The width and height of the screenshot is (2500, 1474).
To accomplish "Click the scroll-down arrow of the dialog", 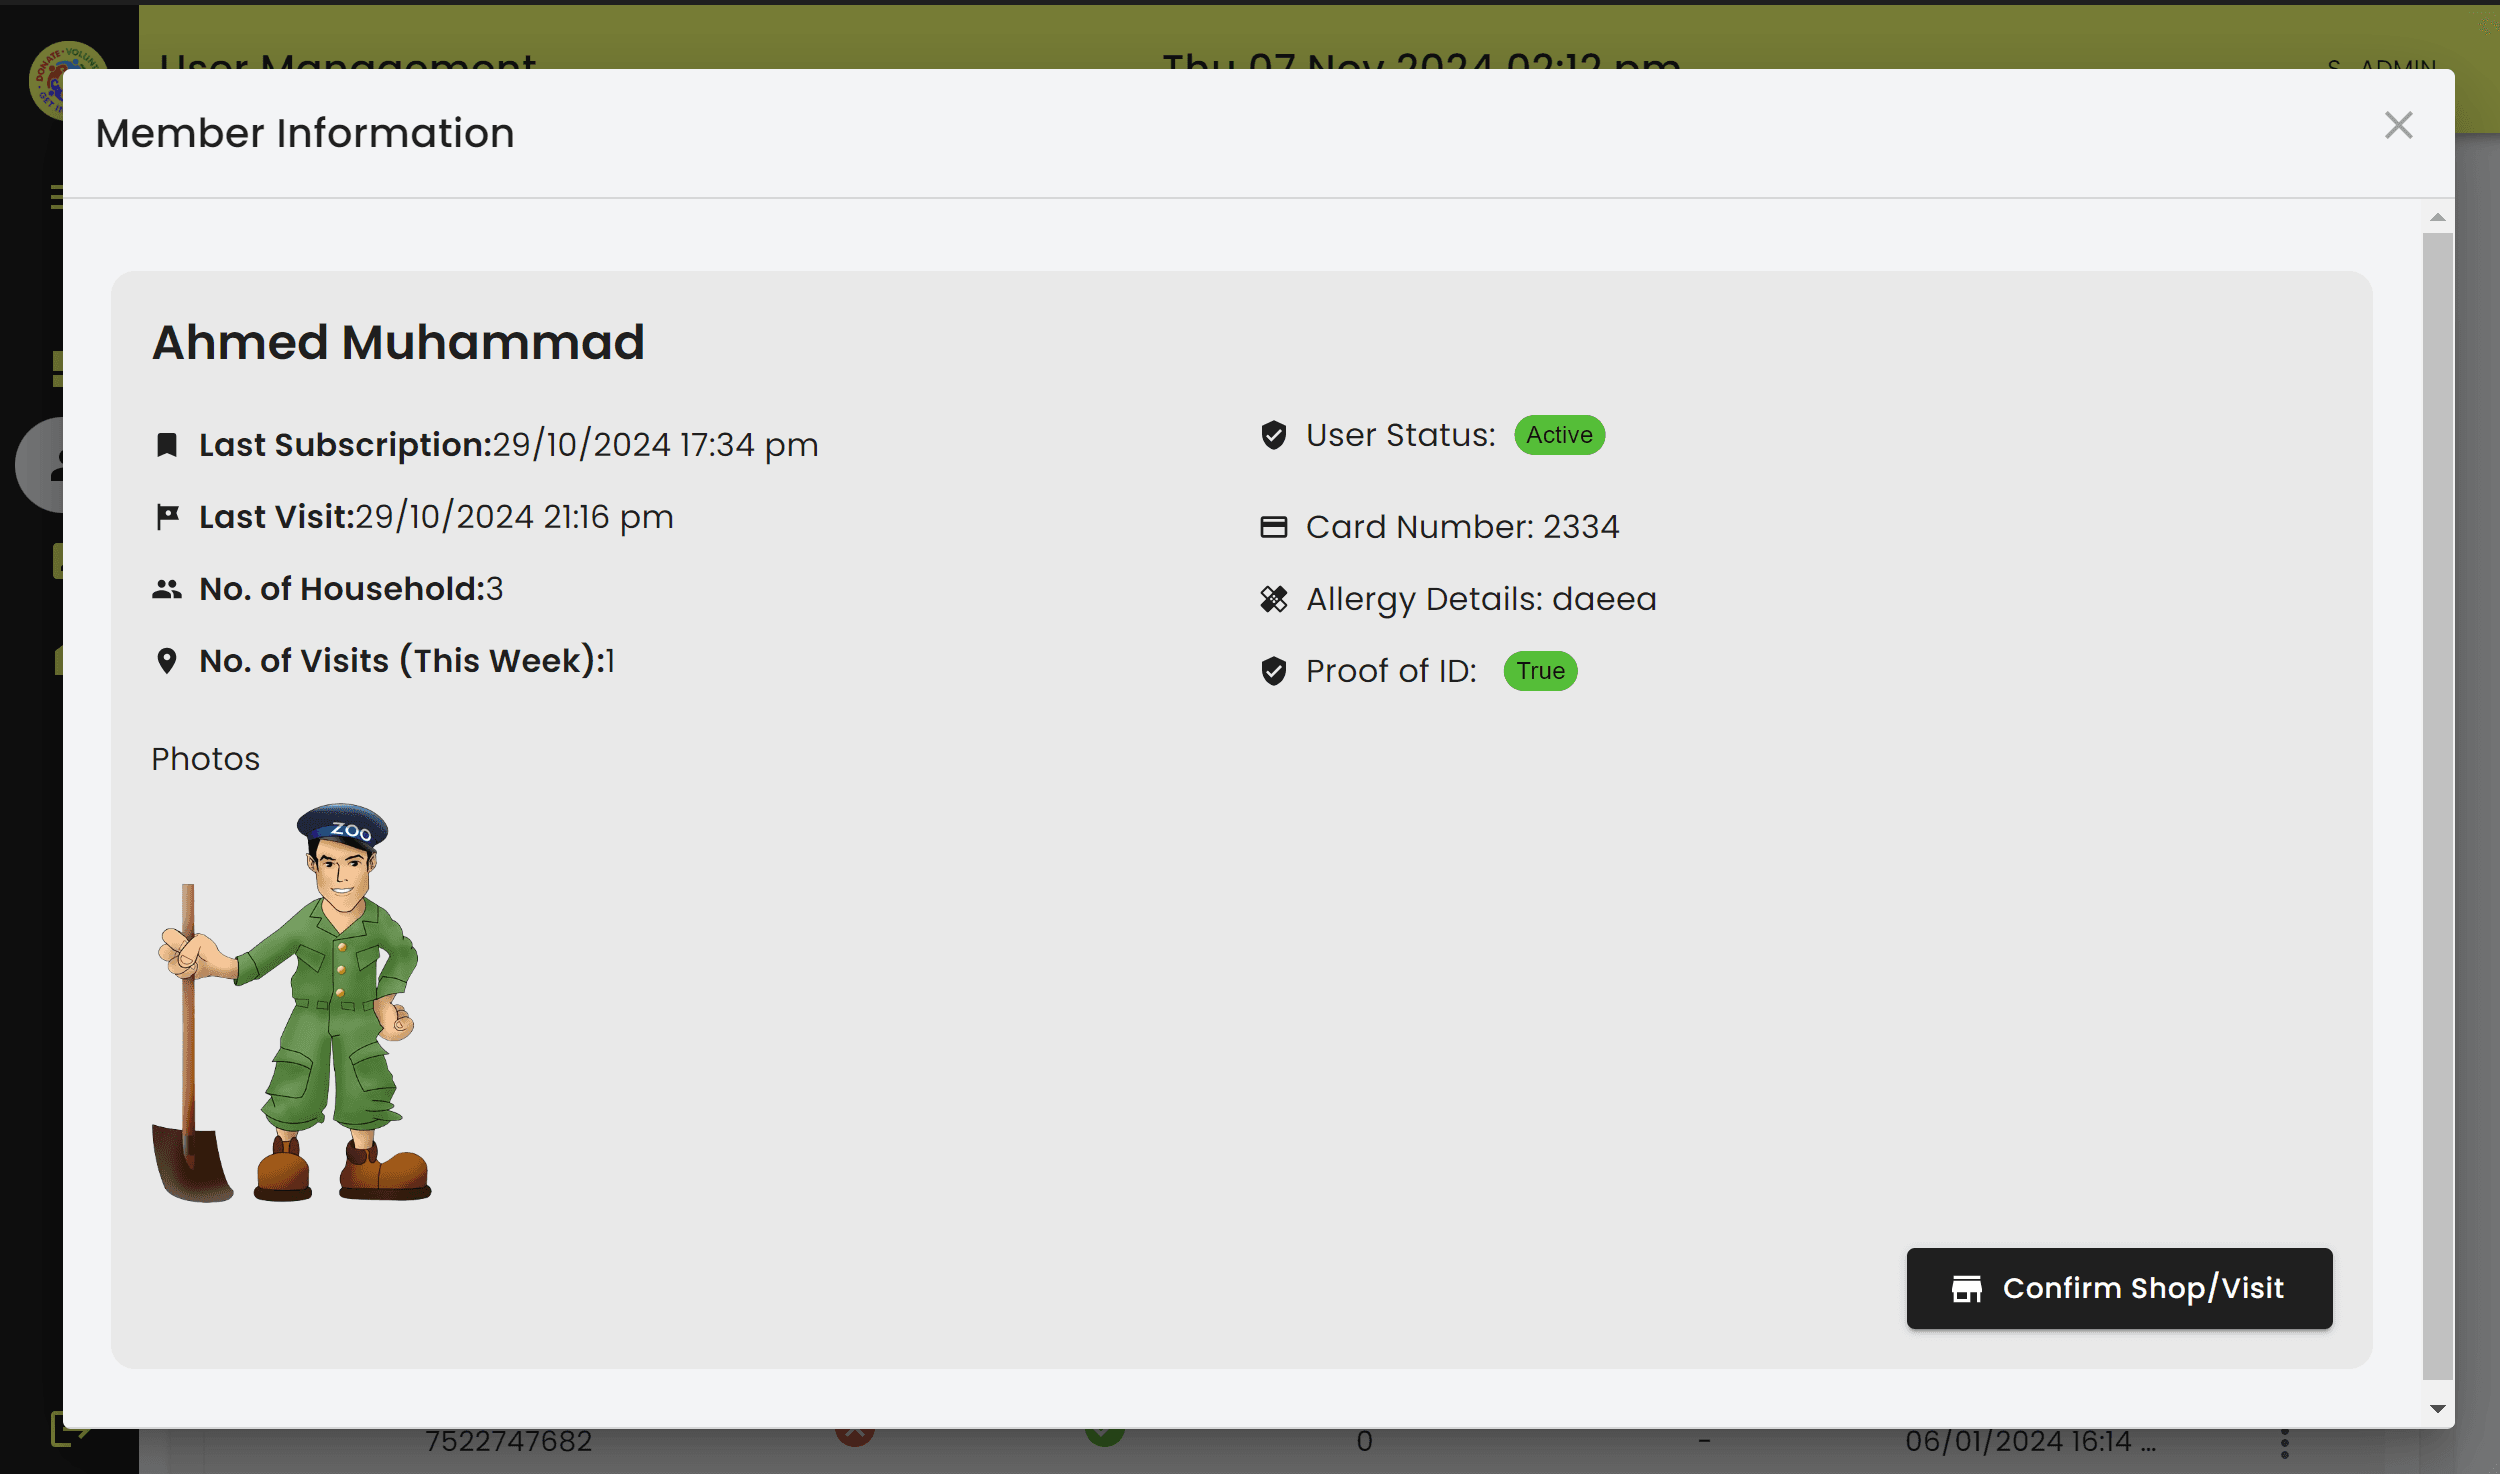I will (x=2438, y=1408).
